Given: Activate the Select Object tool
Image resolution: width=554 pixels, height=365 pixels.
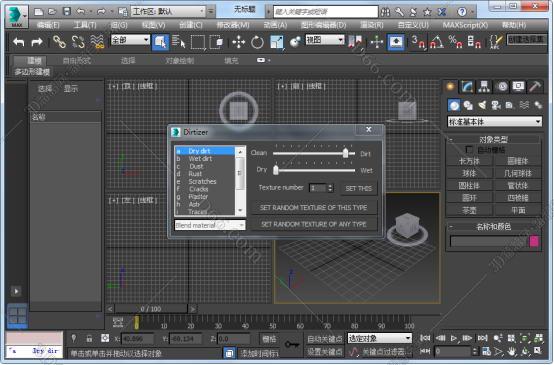Looking at the screenshot, I should (x=160, y=42).
